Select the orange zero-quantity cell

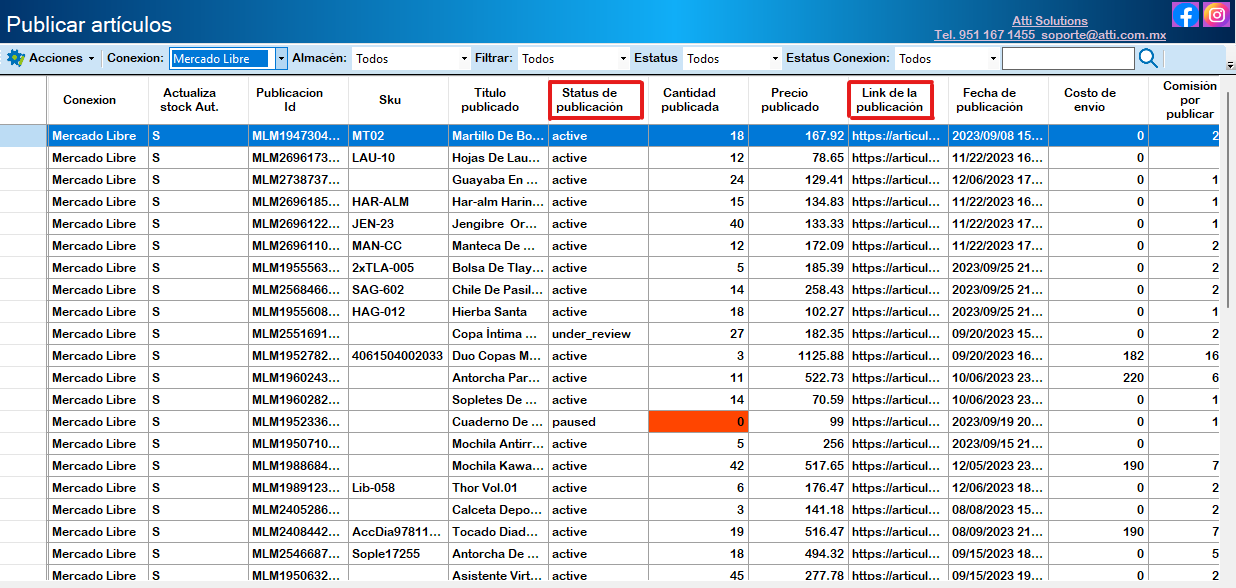(x=697, y=422)
